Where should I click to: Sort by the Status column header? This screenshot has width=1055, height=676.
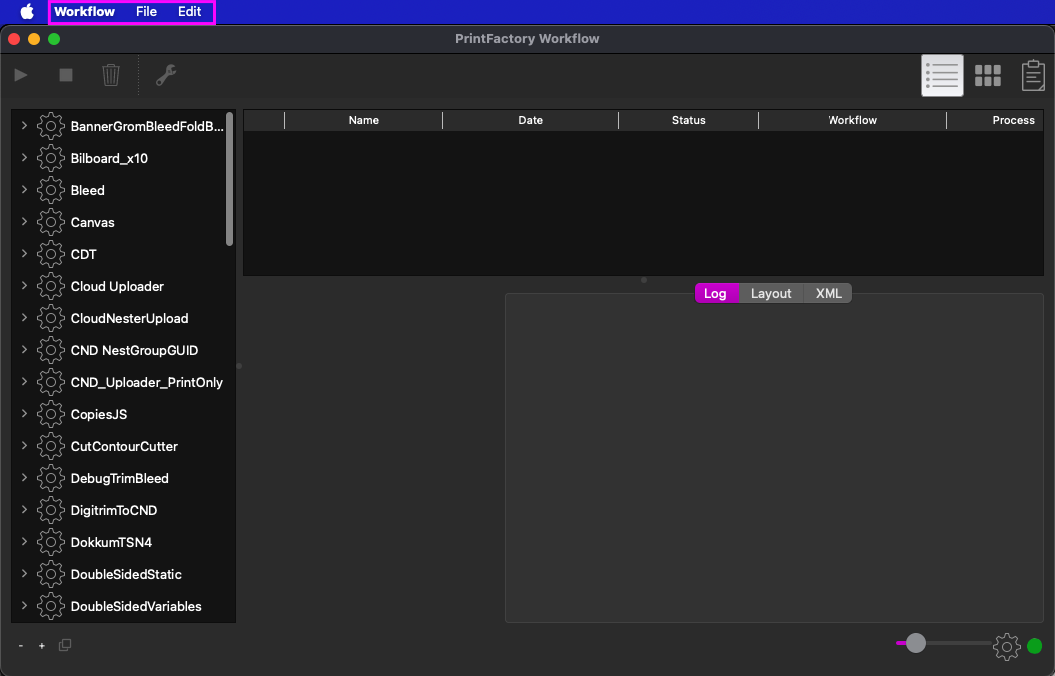point(688,120)
